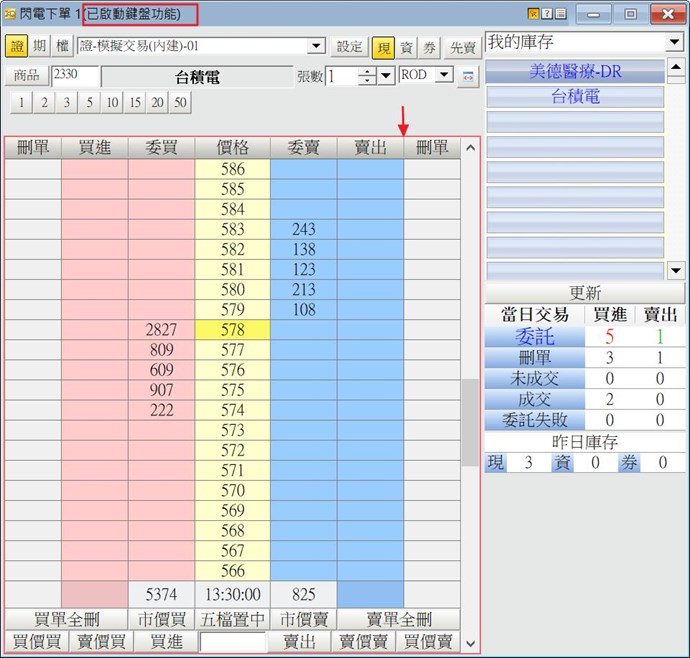Select 美德醫療-DR in inventory list
The width and height of the screenshot is (690, 658).
tap(575, 72)
